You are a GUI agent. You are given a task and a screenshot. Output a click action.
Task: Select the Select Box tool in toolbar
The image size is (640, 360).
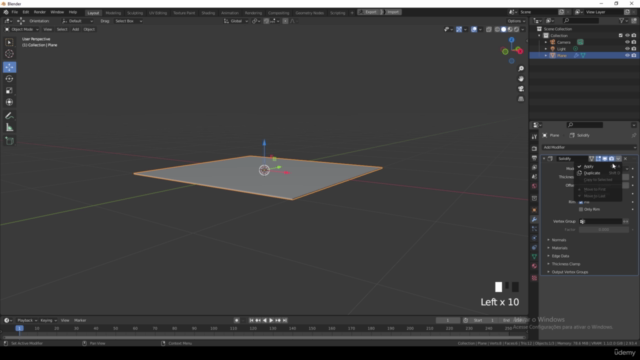coord(9,42)
